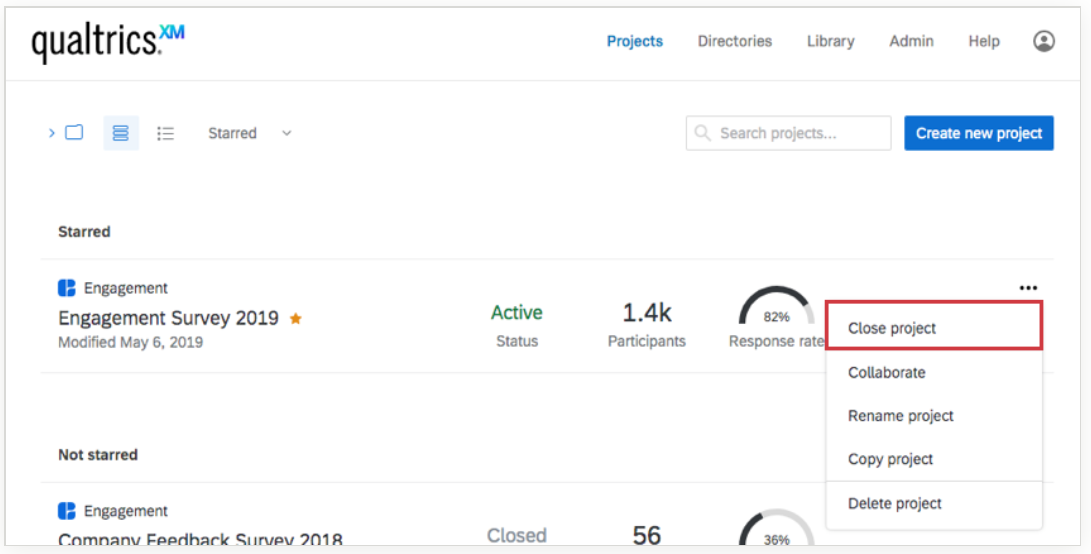Unstar the Engagement Survey 2019 project
This screenshot has width=1091, height=554.
(295, 319)
